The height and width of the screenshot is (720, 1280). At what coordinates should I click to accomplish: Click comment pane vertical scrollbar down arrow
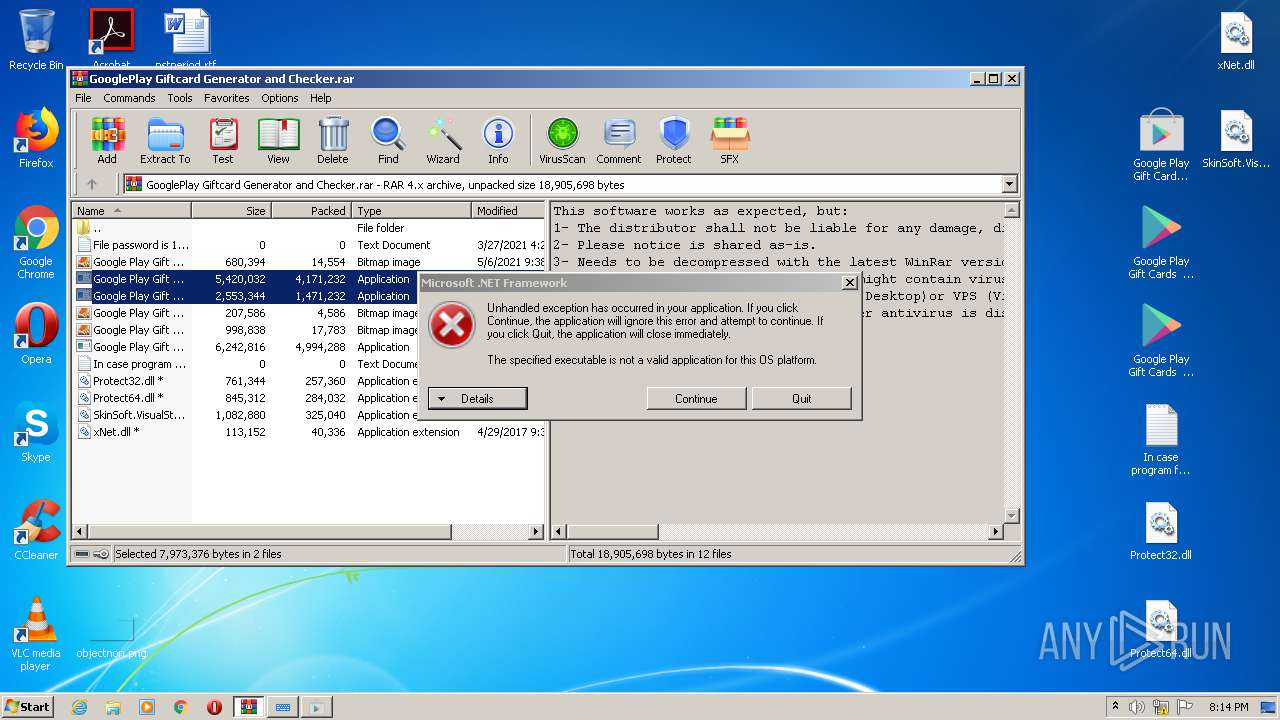[x=1011, y=516]
